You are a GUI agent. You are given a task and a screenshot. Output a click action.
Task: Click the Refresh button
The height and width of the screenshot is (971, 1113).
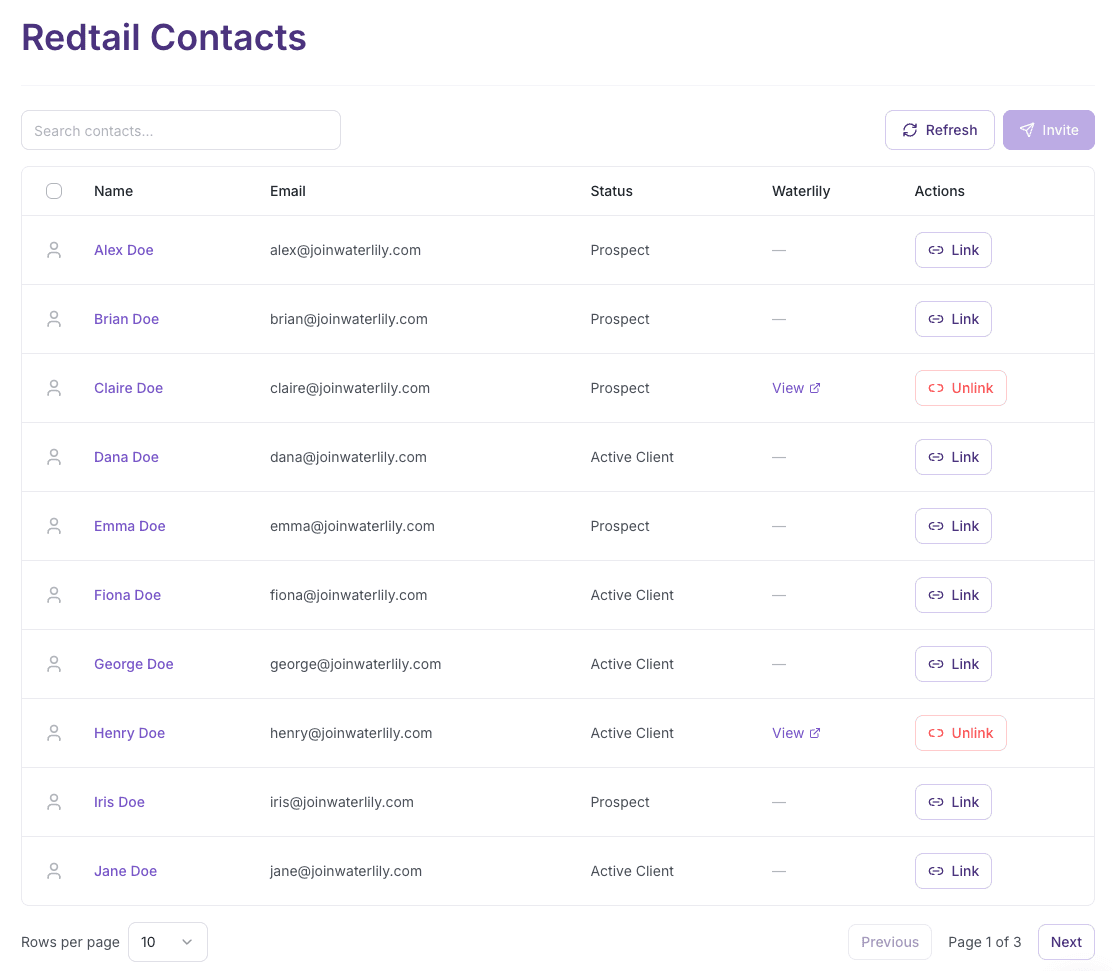(939, 130)
